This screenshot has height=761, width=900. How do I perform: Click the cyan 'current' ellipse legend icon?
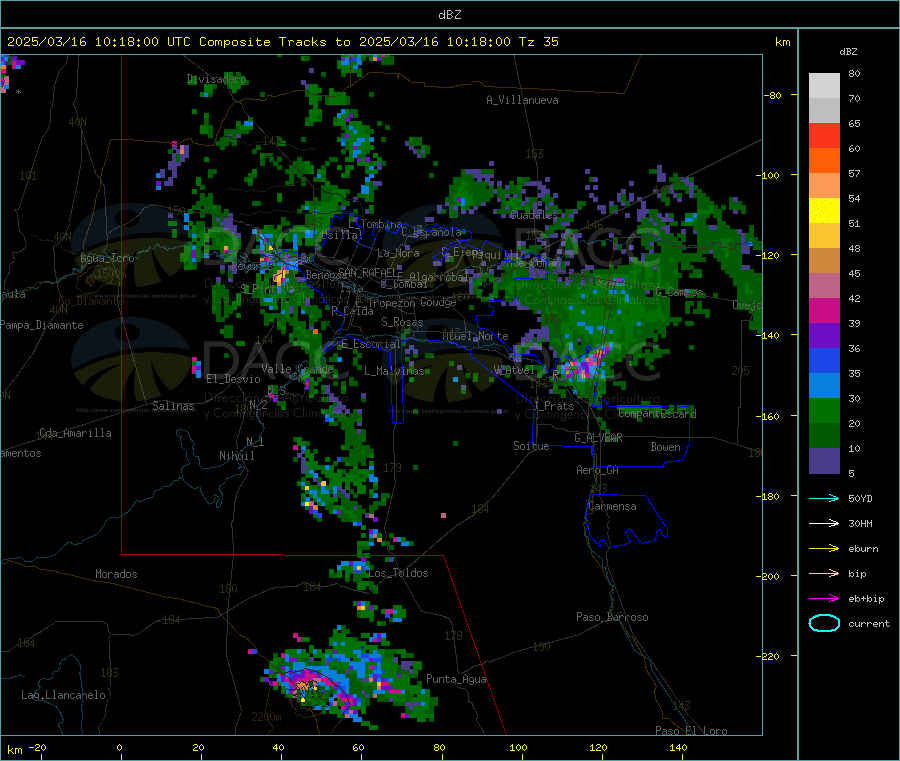point(824,623)
